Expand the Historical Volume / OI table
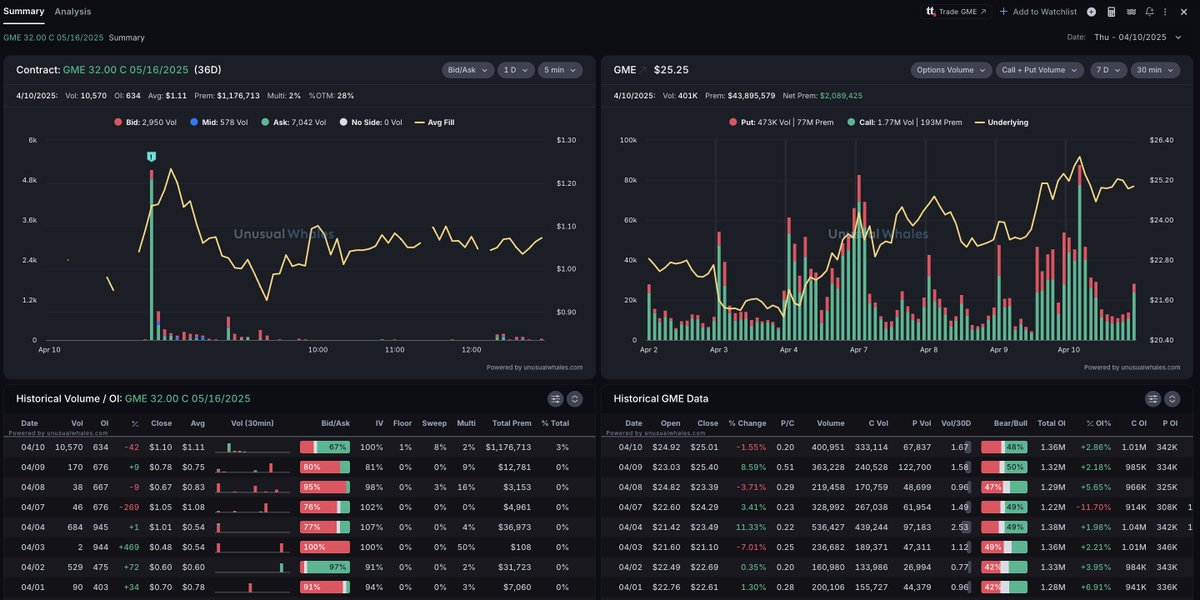 [x=575, y=398]
